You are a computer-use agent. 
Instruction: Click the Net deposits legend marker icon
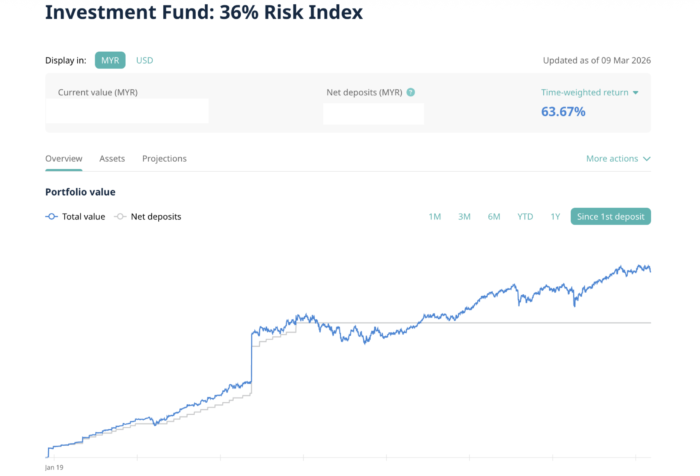pyautogui.click(x=121, y=216)
